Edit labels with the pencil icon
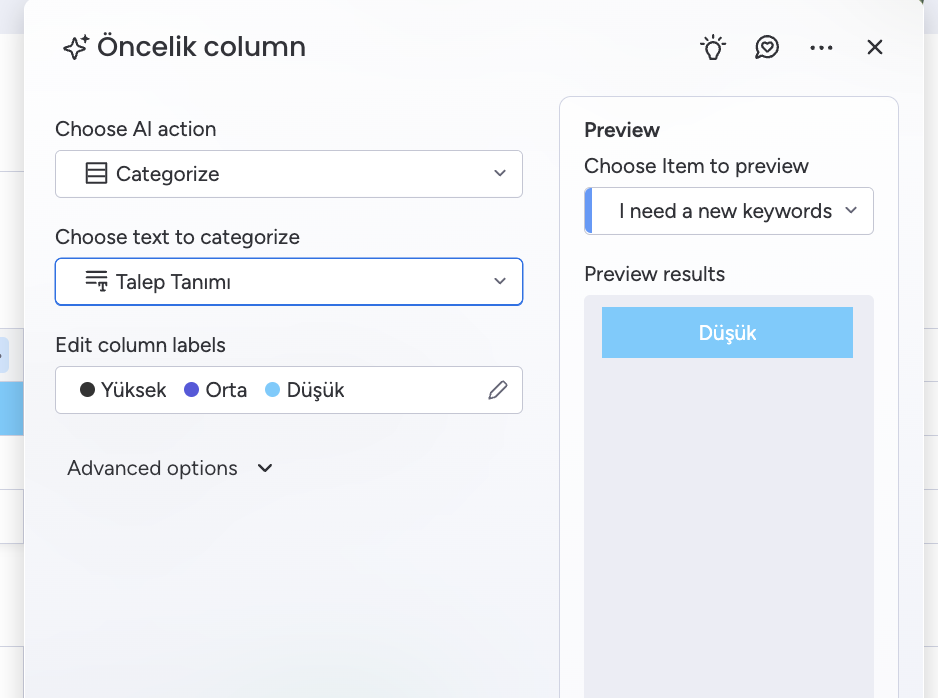 tap(498, 390)
